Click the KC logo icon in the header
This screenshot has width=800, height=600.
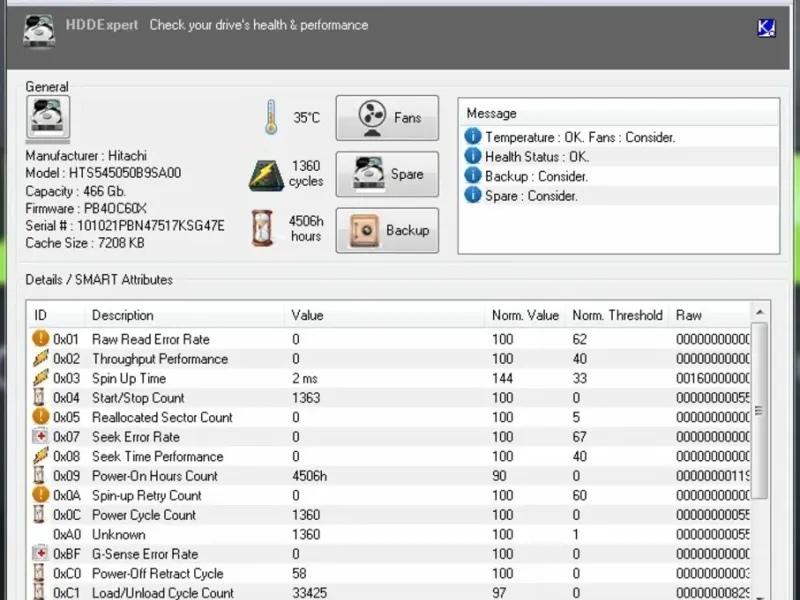[766, 28]
